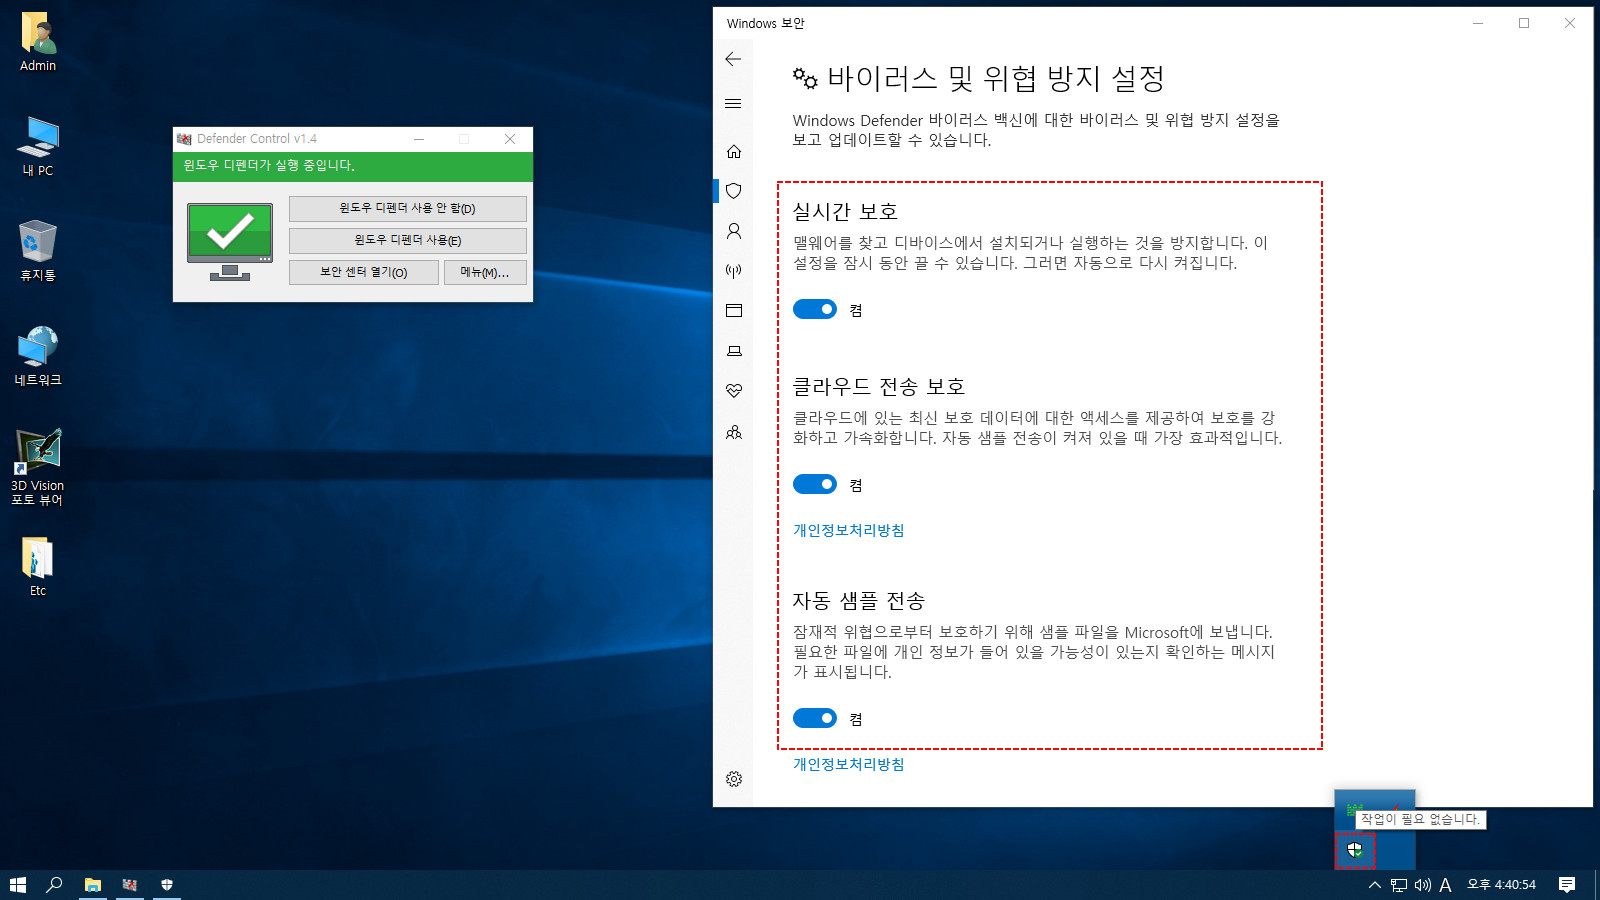Collapse the hidden tray icons chevron
The height and width of the screenshot is (900, 1600).
1375,885
